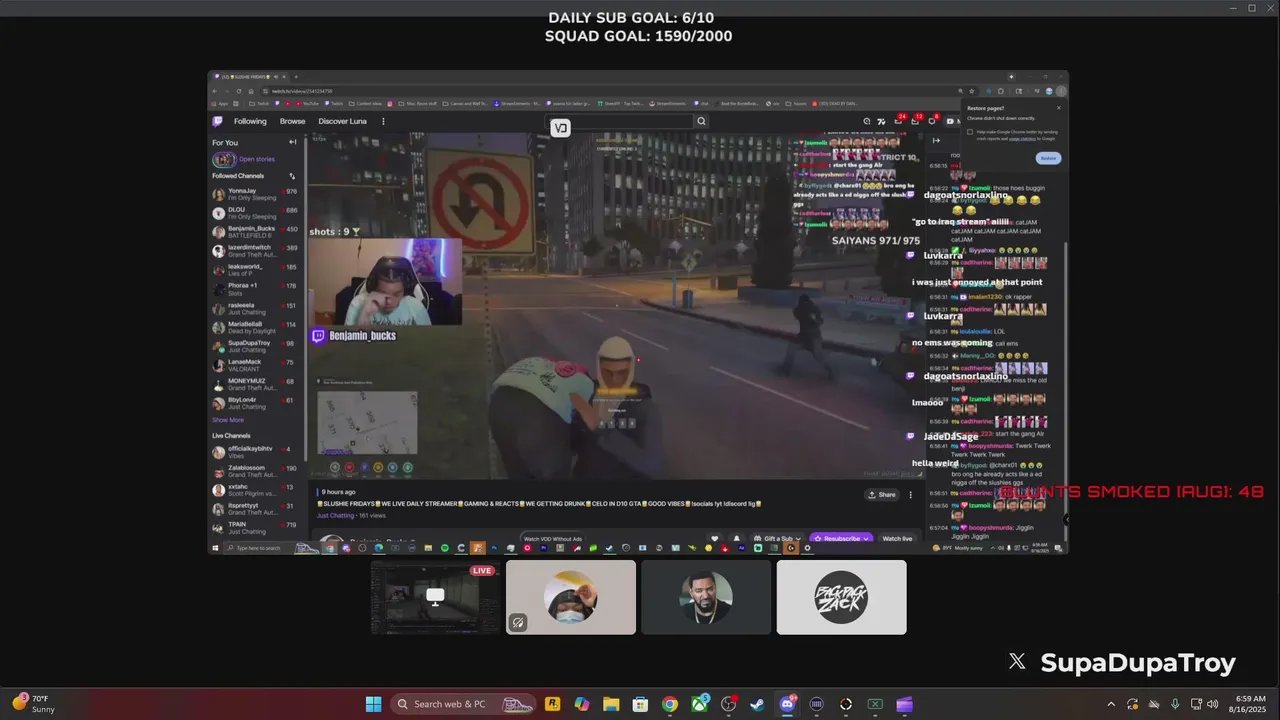Open Steam from the taskbar
The height and width of the screenshot is (720, 1280).
point(758,704)
